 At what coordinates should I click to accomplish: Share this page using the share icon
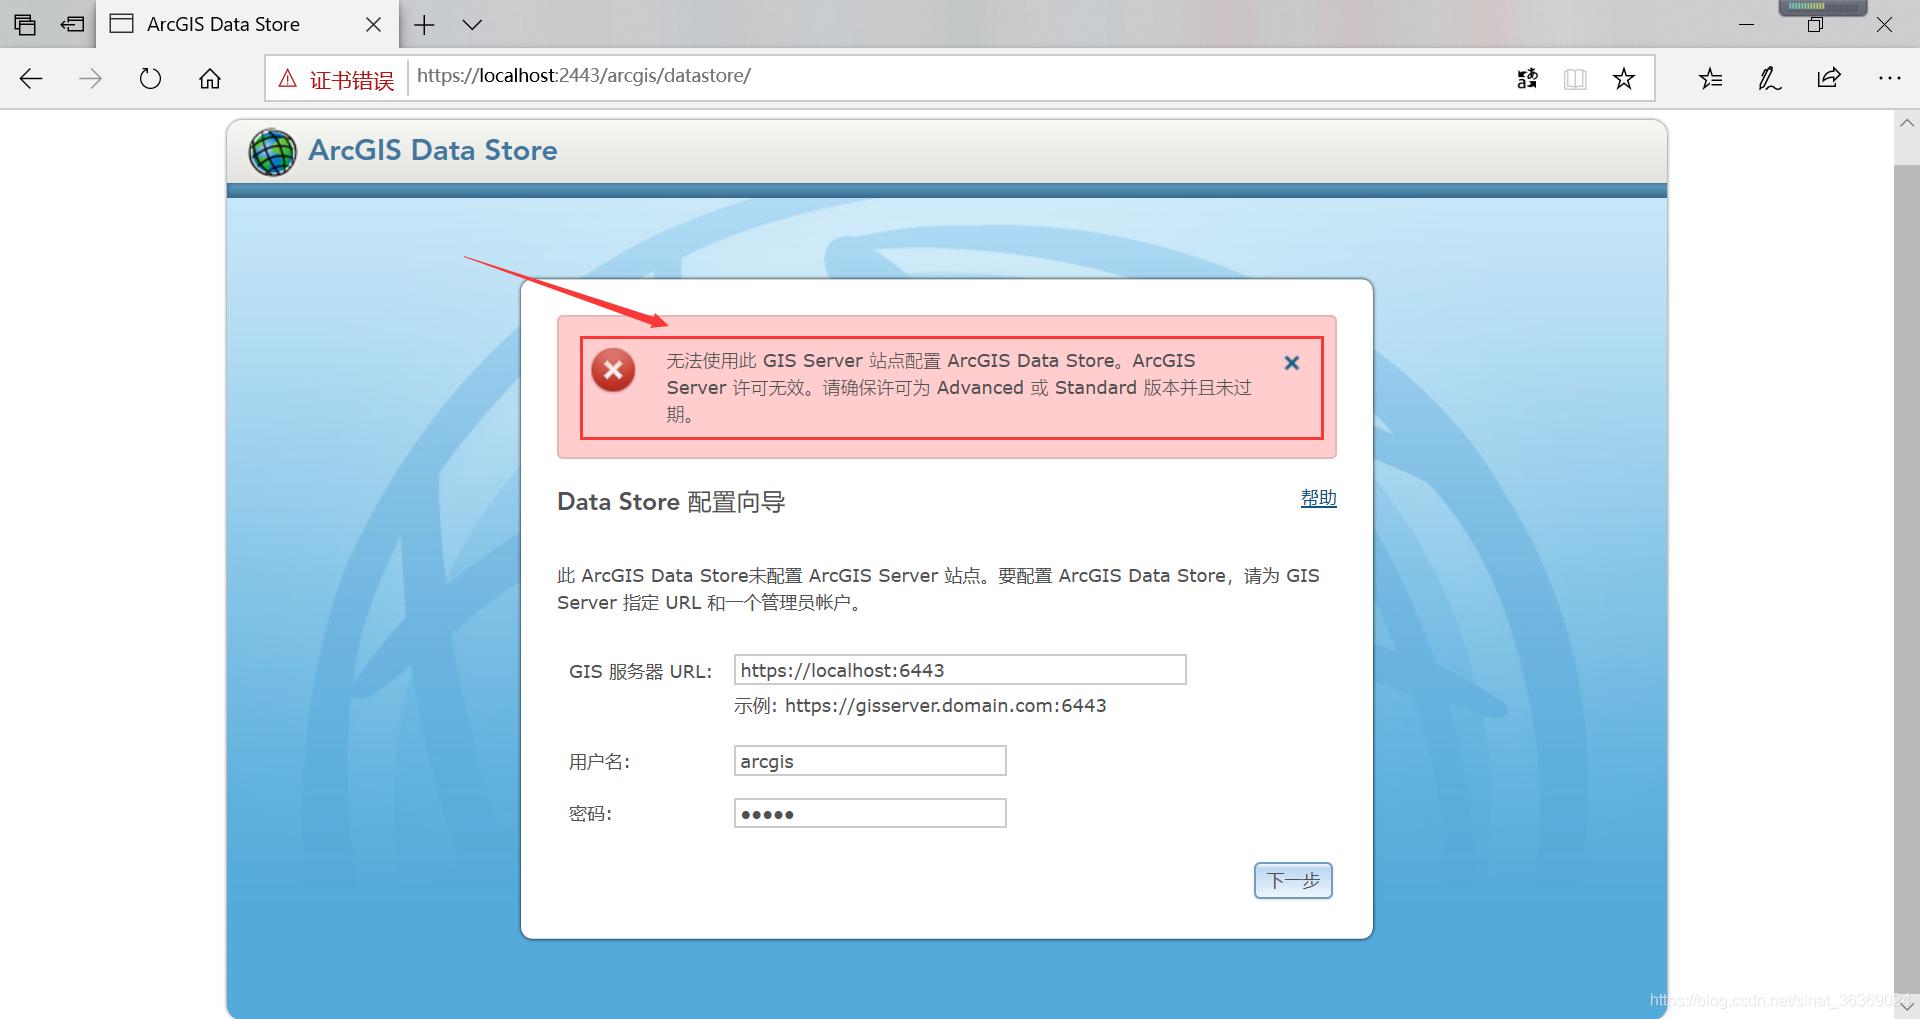(x=1829, y=77)
